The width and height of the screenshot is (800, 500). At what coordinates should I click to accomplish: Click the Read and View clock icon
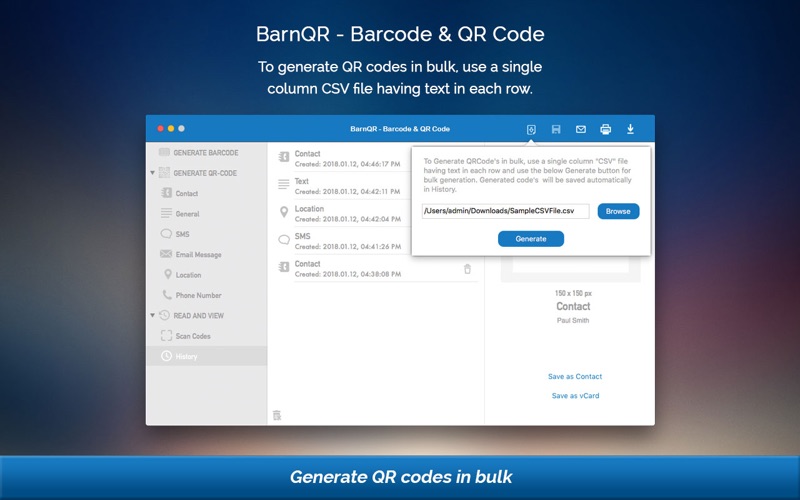point(164,315)
